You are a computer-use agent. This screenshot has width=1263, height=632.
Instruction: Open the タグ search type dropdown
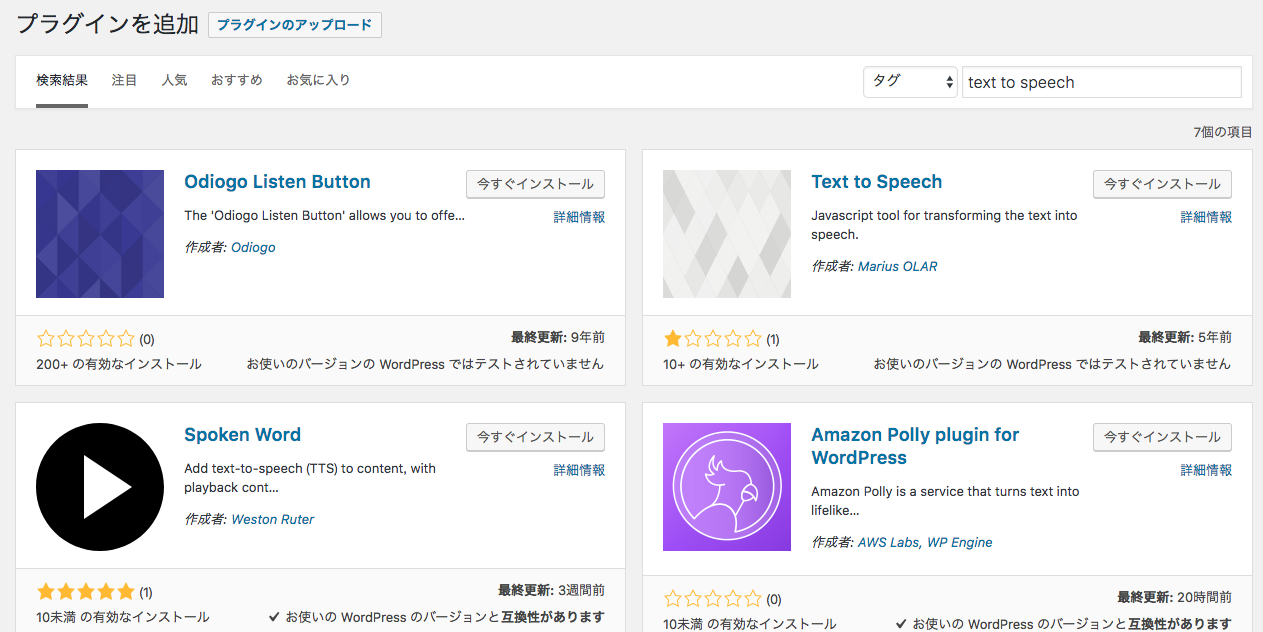[910, 82]
